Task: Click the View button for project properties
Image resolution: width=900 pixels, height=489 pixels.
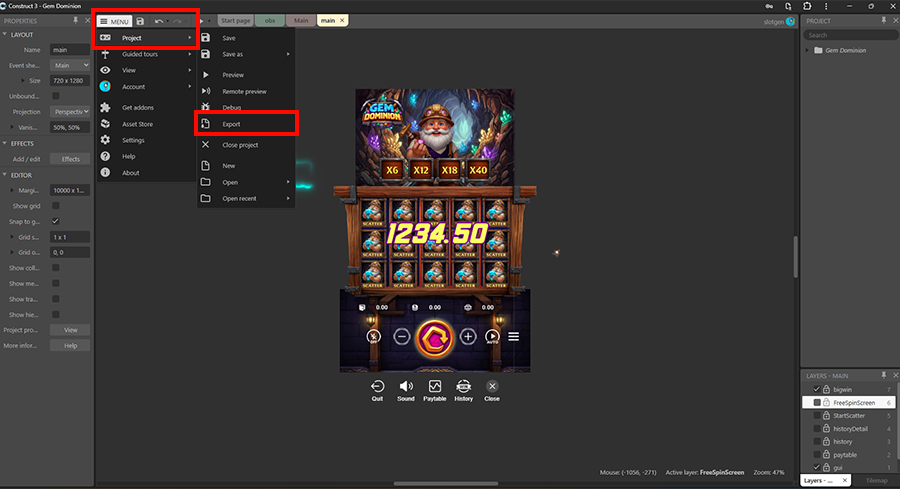Action: click(x=70, y=329)
